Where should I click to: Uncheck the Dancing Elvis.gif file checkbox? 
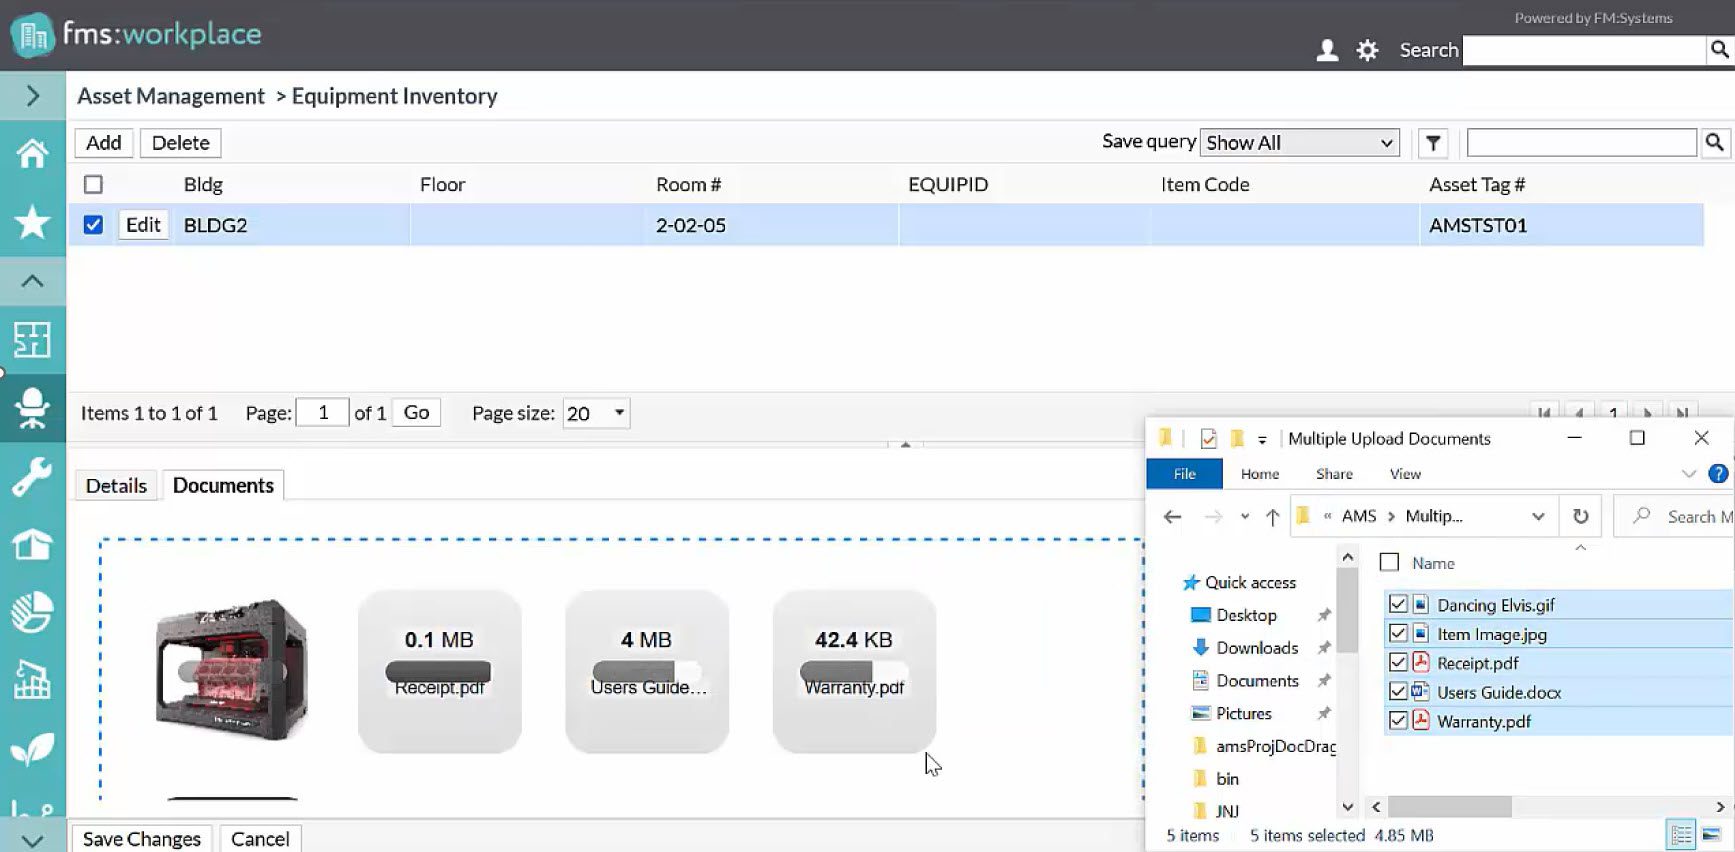(1398, 604)
